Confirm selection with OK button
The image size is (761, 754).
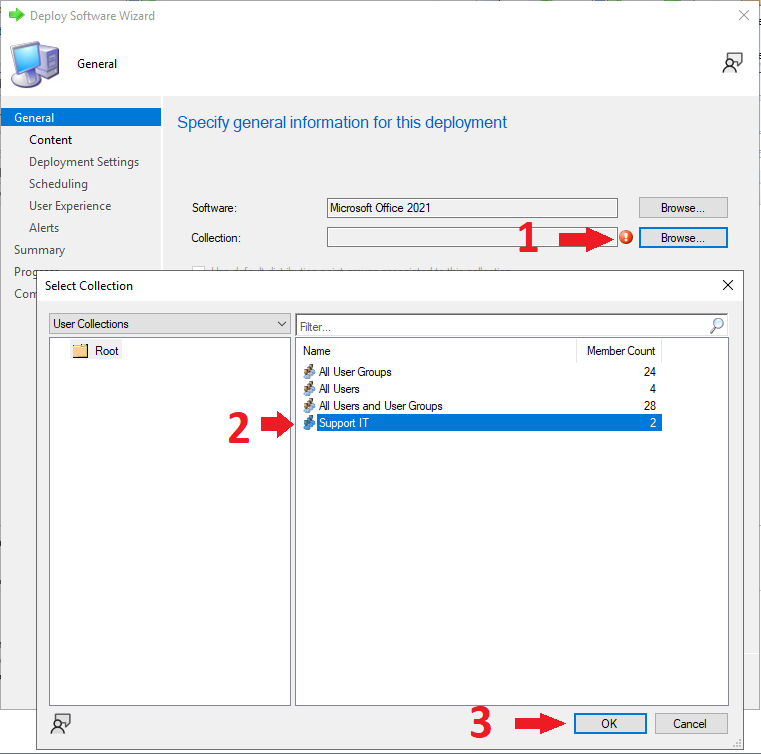pyautogui.click(x=610, y=723)
